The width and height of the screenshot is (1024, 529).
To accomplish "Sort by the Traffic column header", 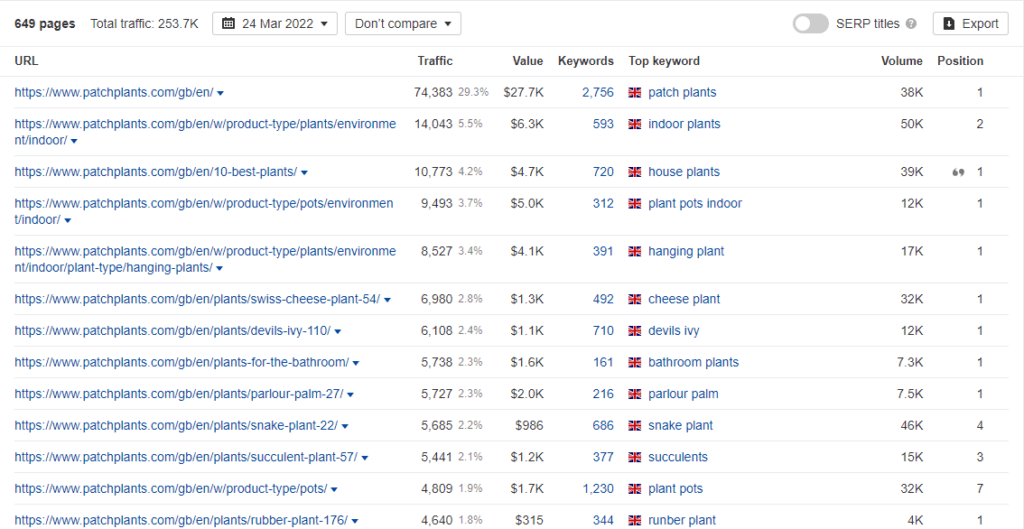I will pyautogui.click(x=435, y=61).
